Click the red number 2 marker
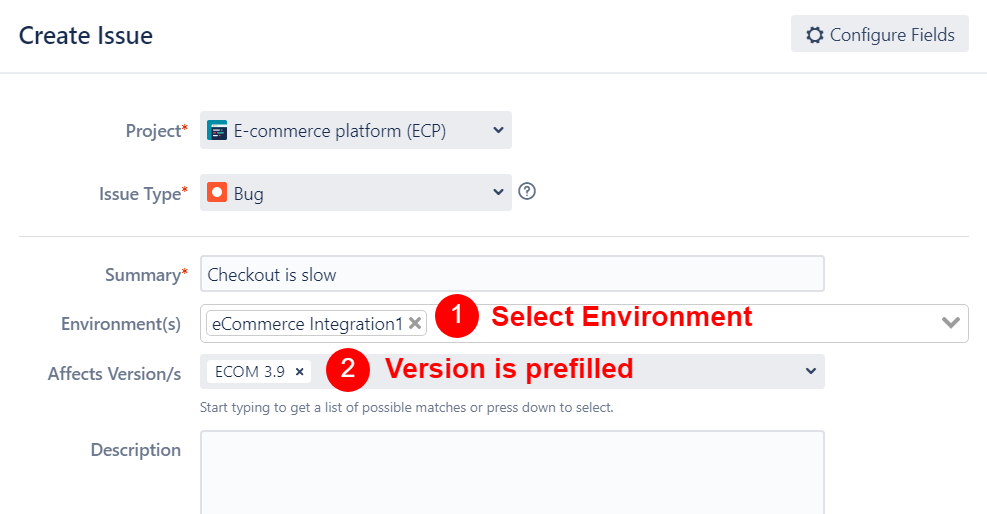987x514 pixels. [348, 369]
